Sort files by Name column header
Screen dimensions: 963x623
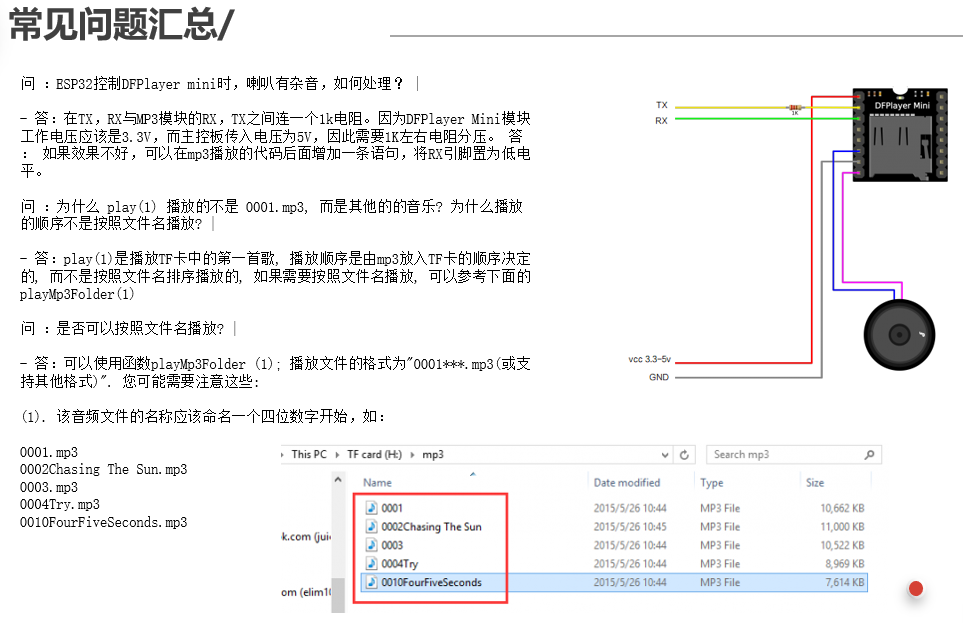(x=377, y=483)
